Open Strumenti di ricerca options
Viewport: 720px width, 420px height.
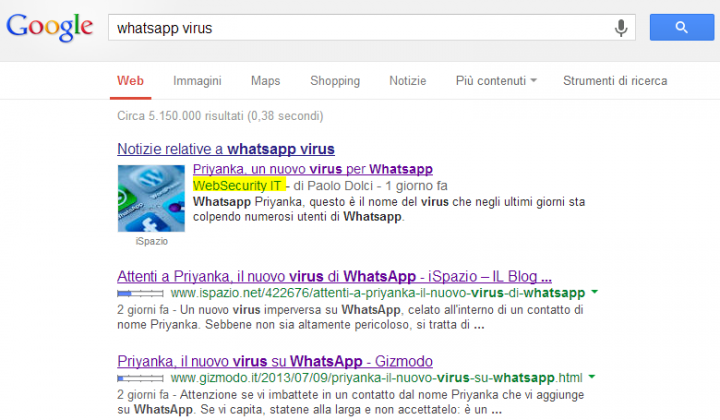click(x=615, y=81)
